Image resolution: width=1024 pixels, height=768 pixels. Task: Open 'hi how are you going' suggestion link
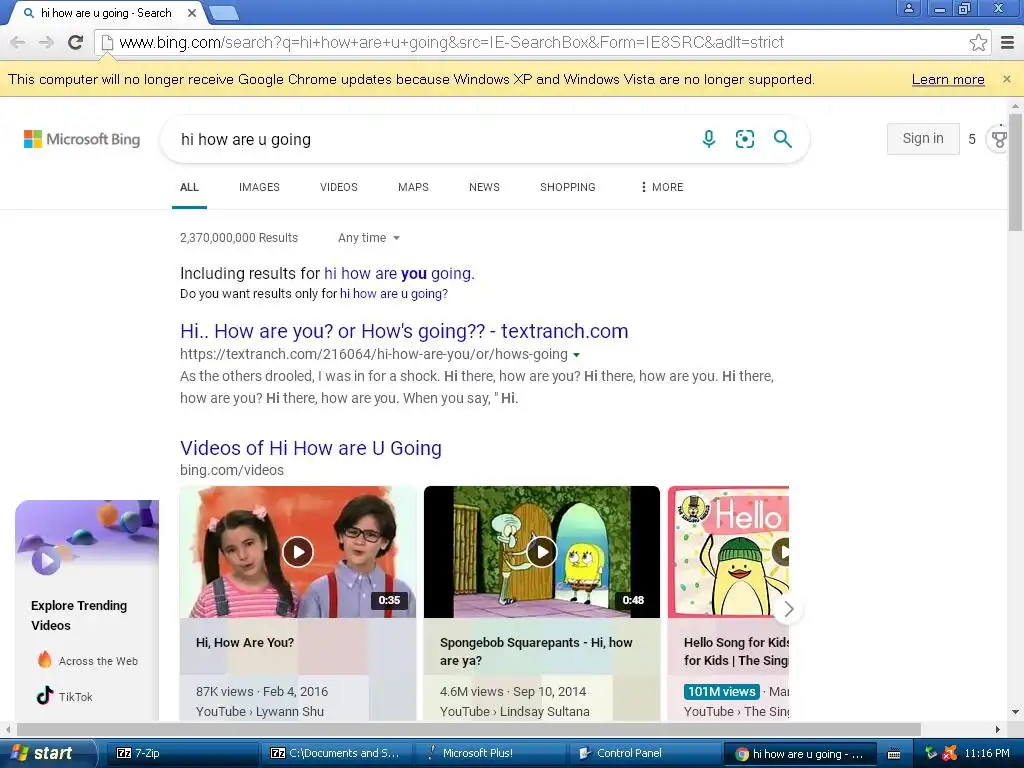click(399, 273)
